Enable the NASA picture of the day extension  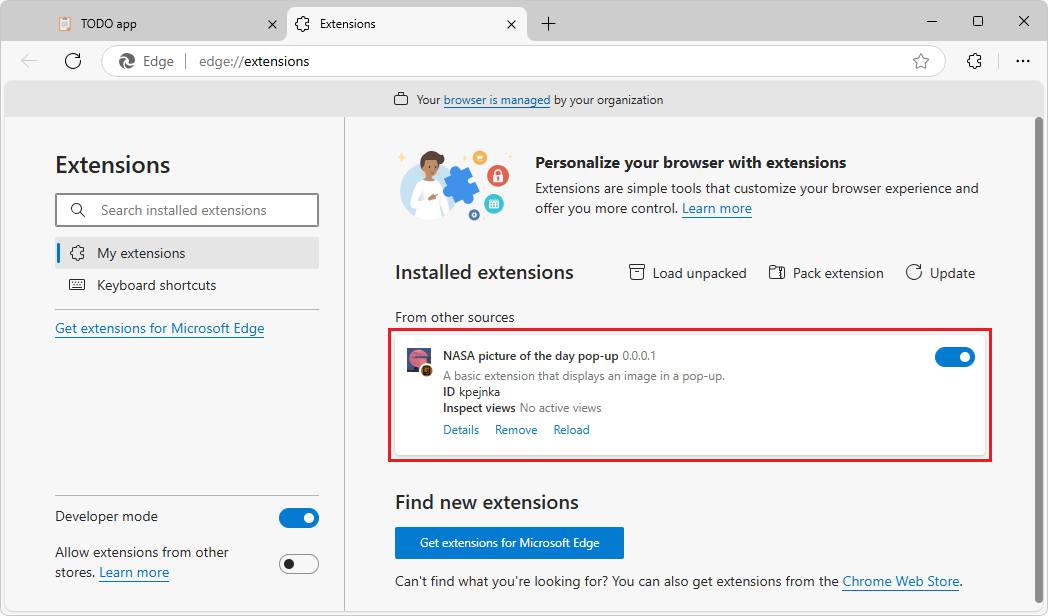(955, 356)
